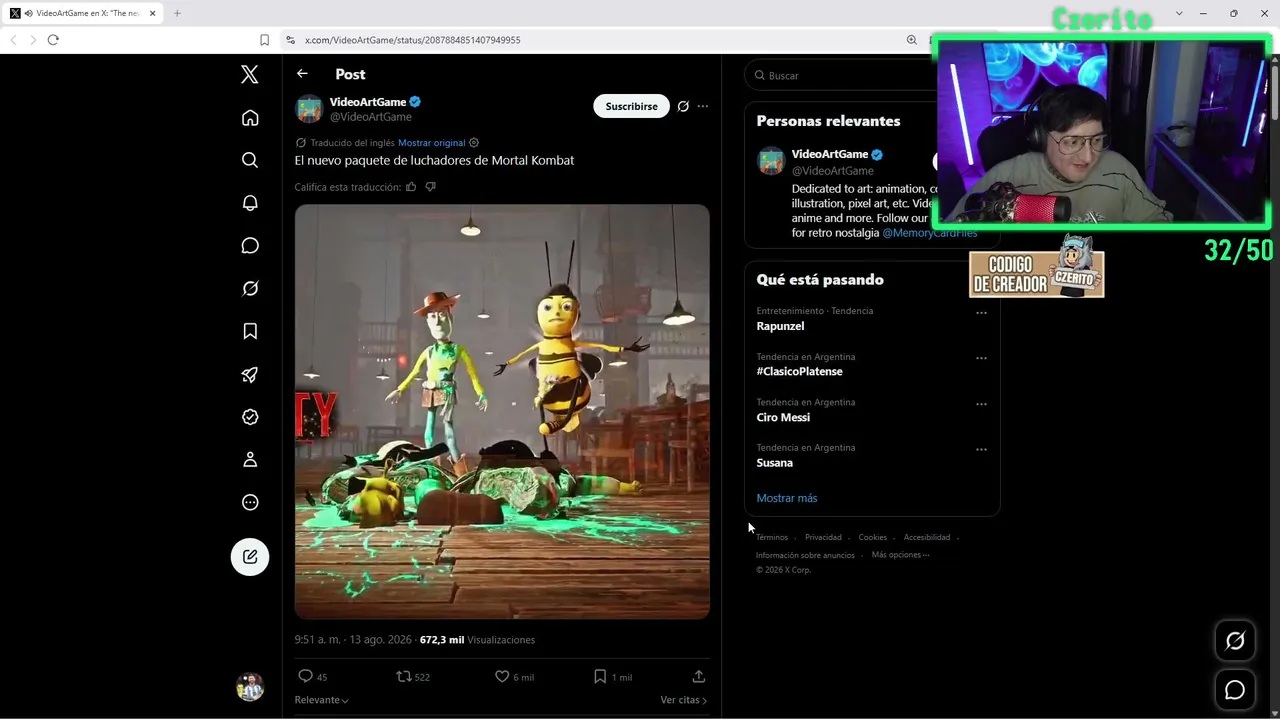
Task: Share the post via the share icon
Action: click(699, 677)
